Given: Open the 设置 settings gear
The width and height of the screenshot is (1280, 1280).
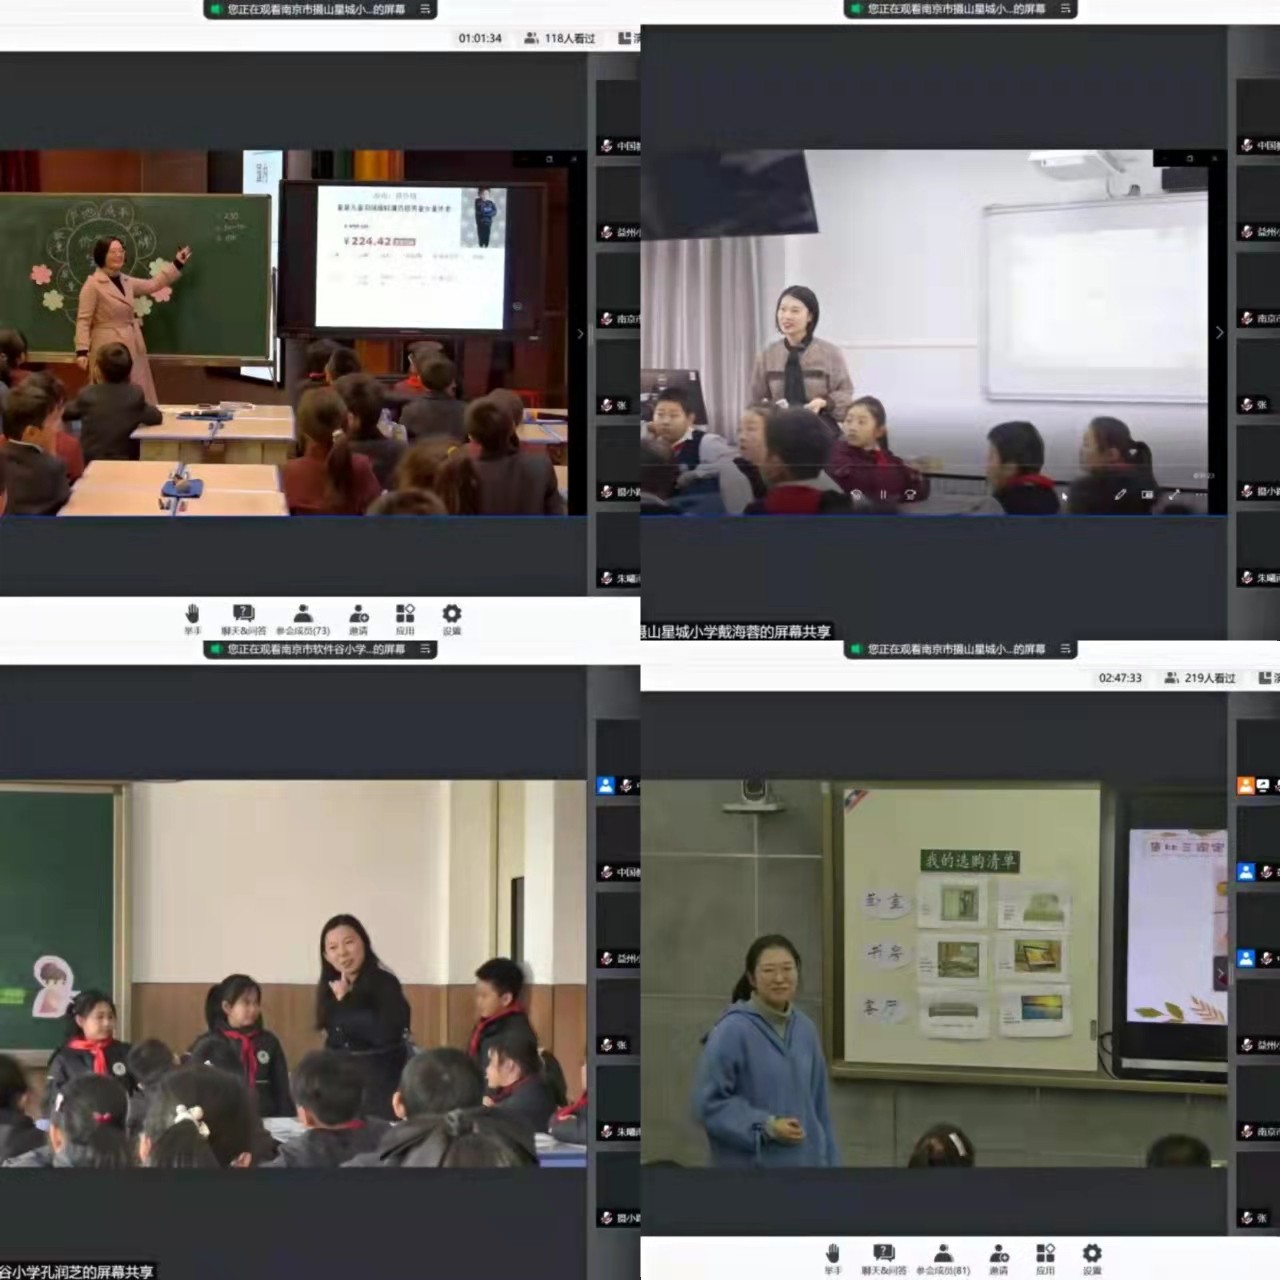Looking at the screenshot, I should [x=451, y=614].
